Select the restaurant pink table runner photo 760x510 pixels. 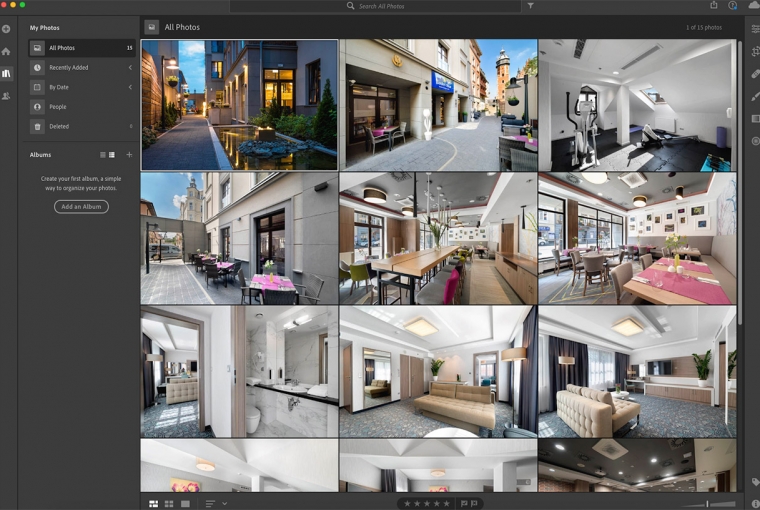coord(637,238)
